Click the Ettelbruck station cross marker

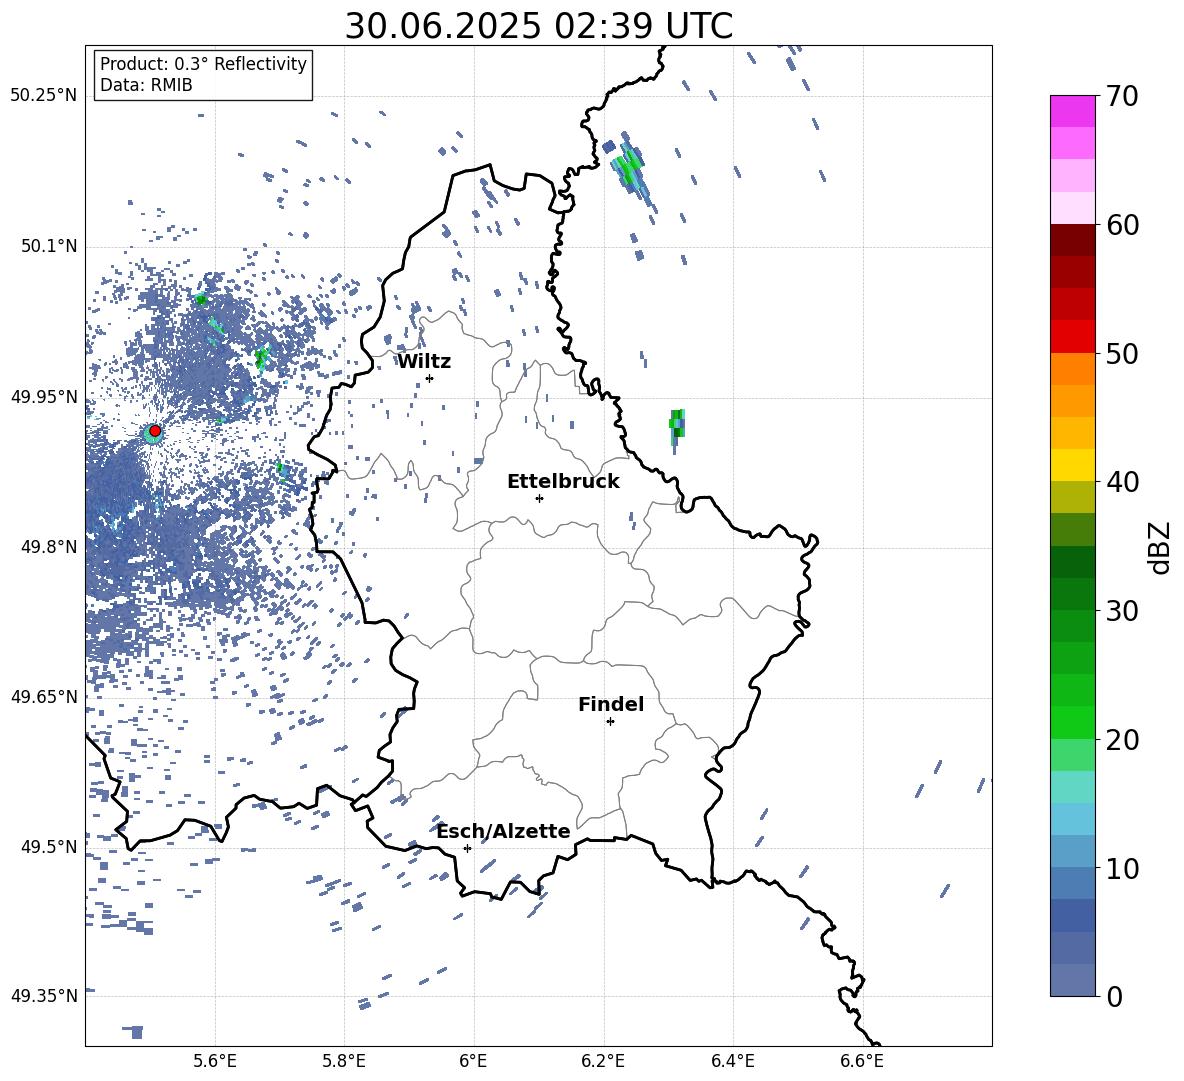coord(539,498)
